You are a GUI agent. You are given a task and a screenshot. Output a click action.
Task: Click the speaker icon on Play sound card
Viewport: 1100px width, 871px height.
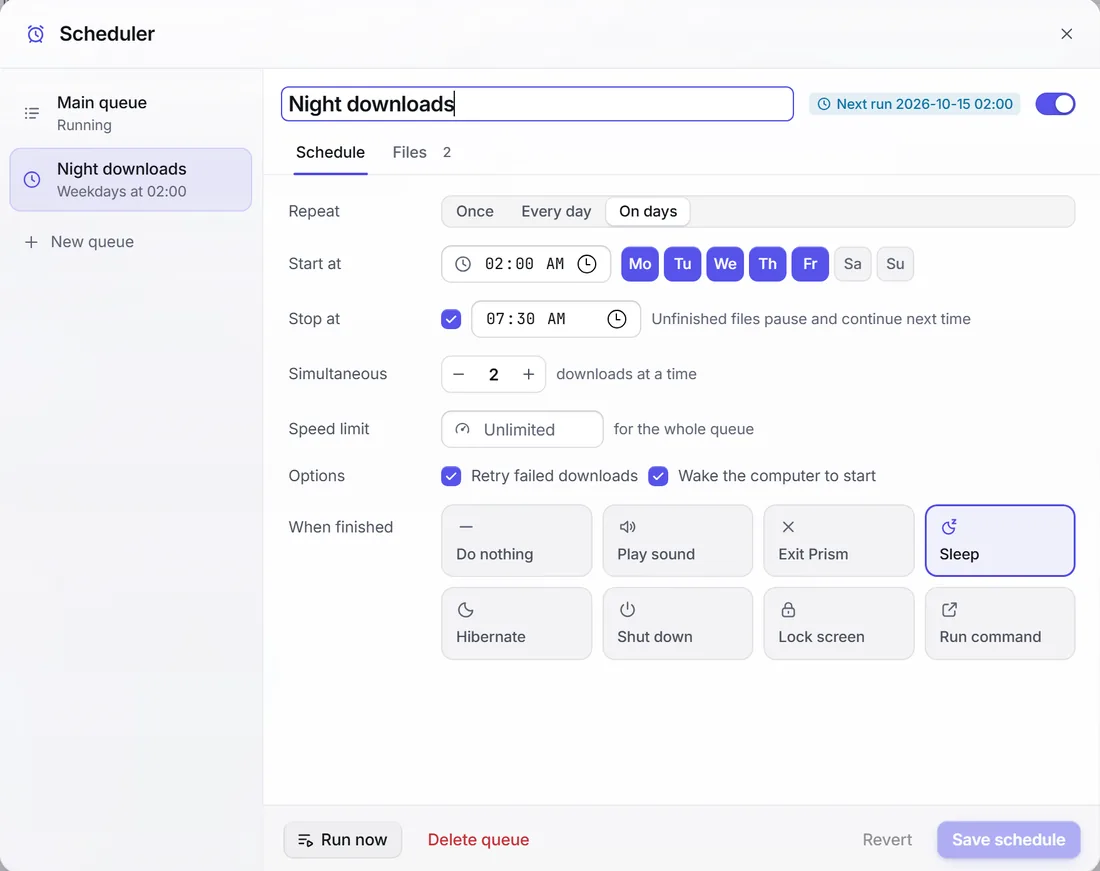tap(627, 527)
